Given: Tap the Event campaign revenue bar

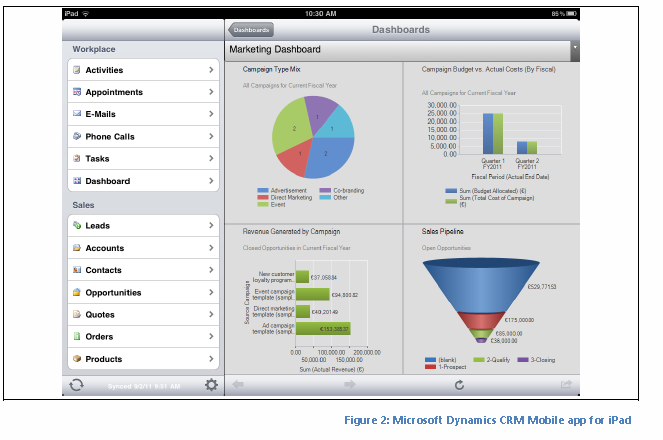Looking at the screenshot, I should (312, 294).
